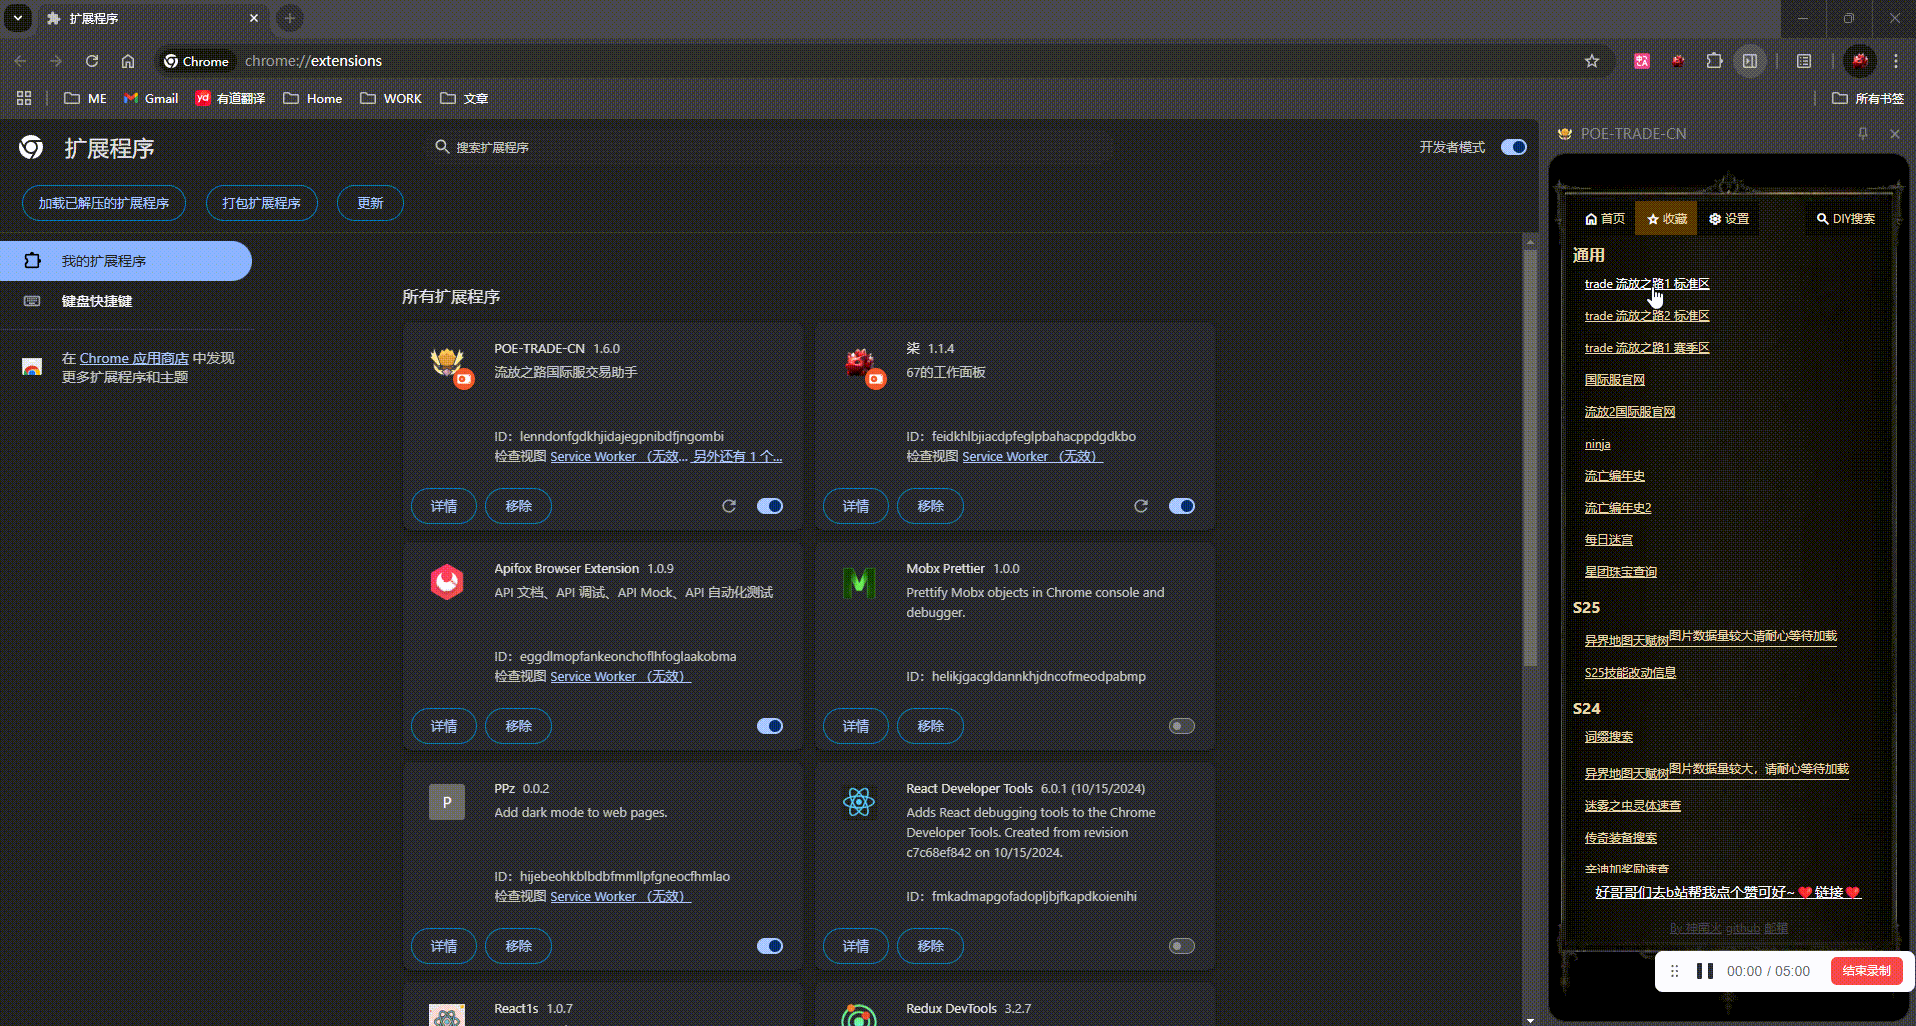Open the ninja link
Screen dimensions: 1916x1026
[1597, 444]
